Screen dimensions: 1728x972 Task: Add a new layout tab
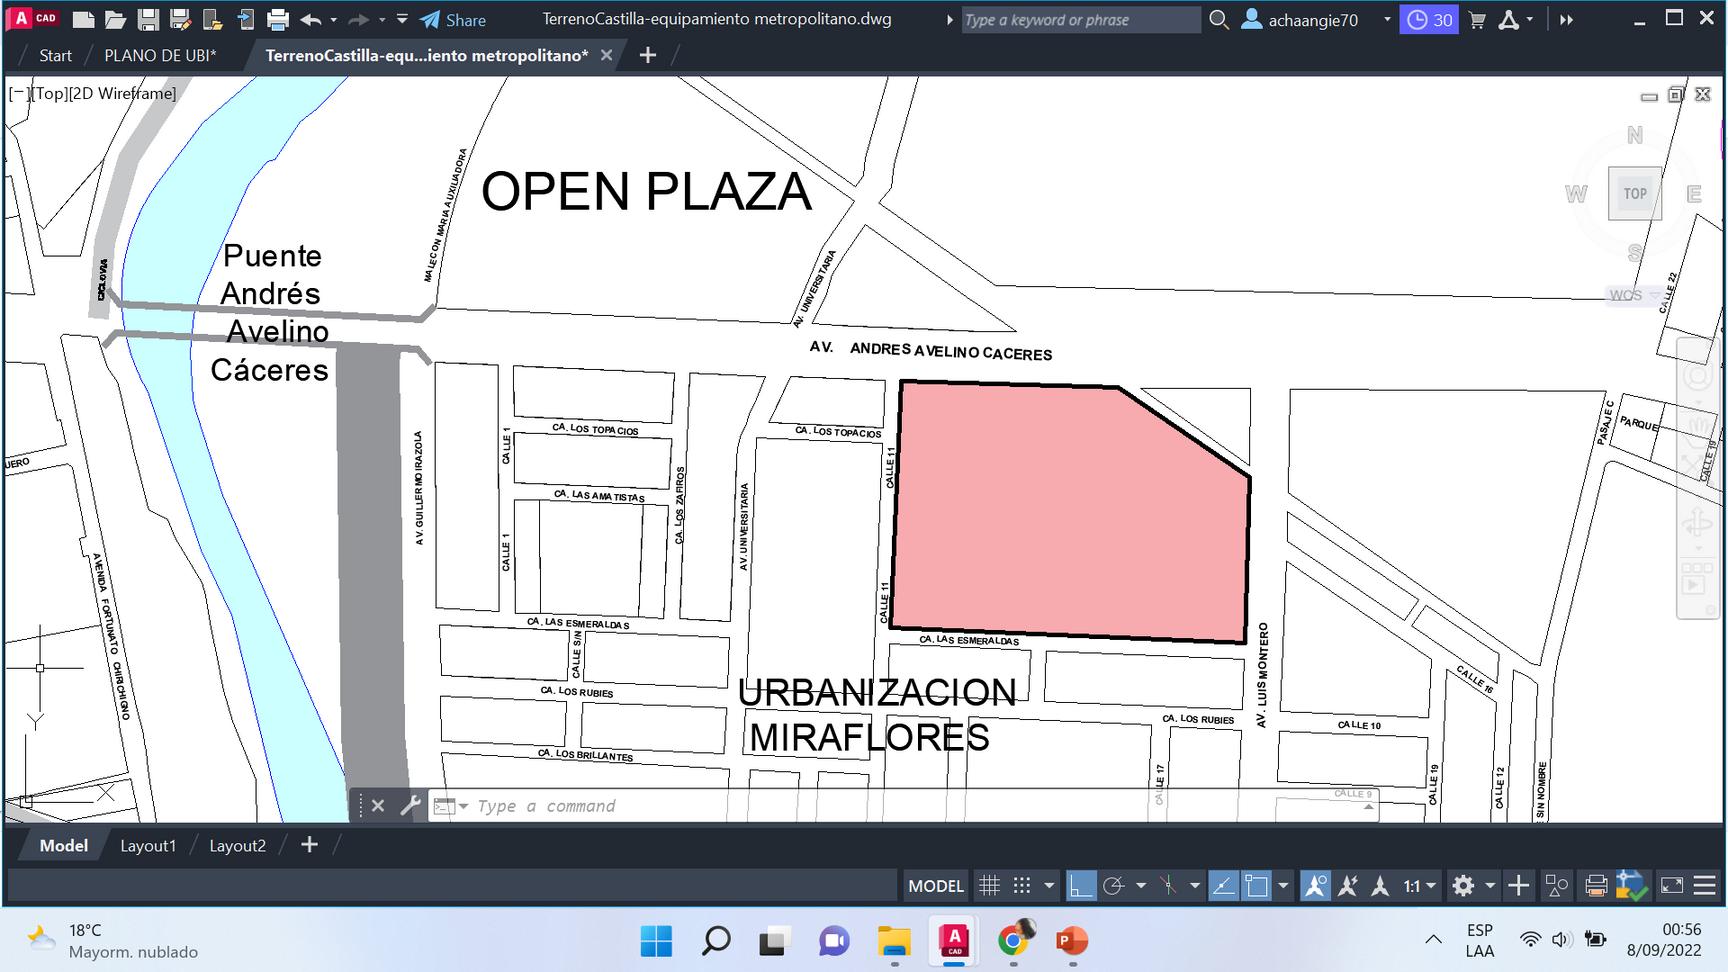pos(309,845)
